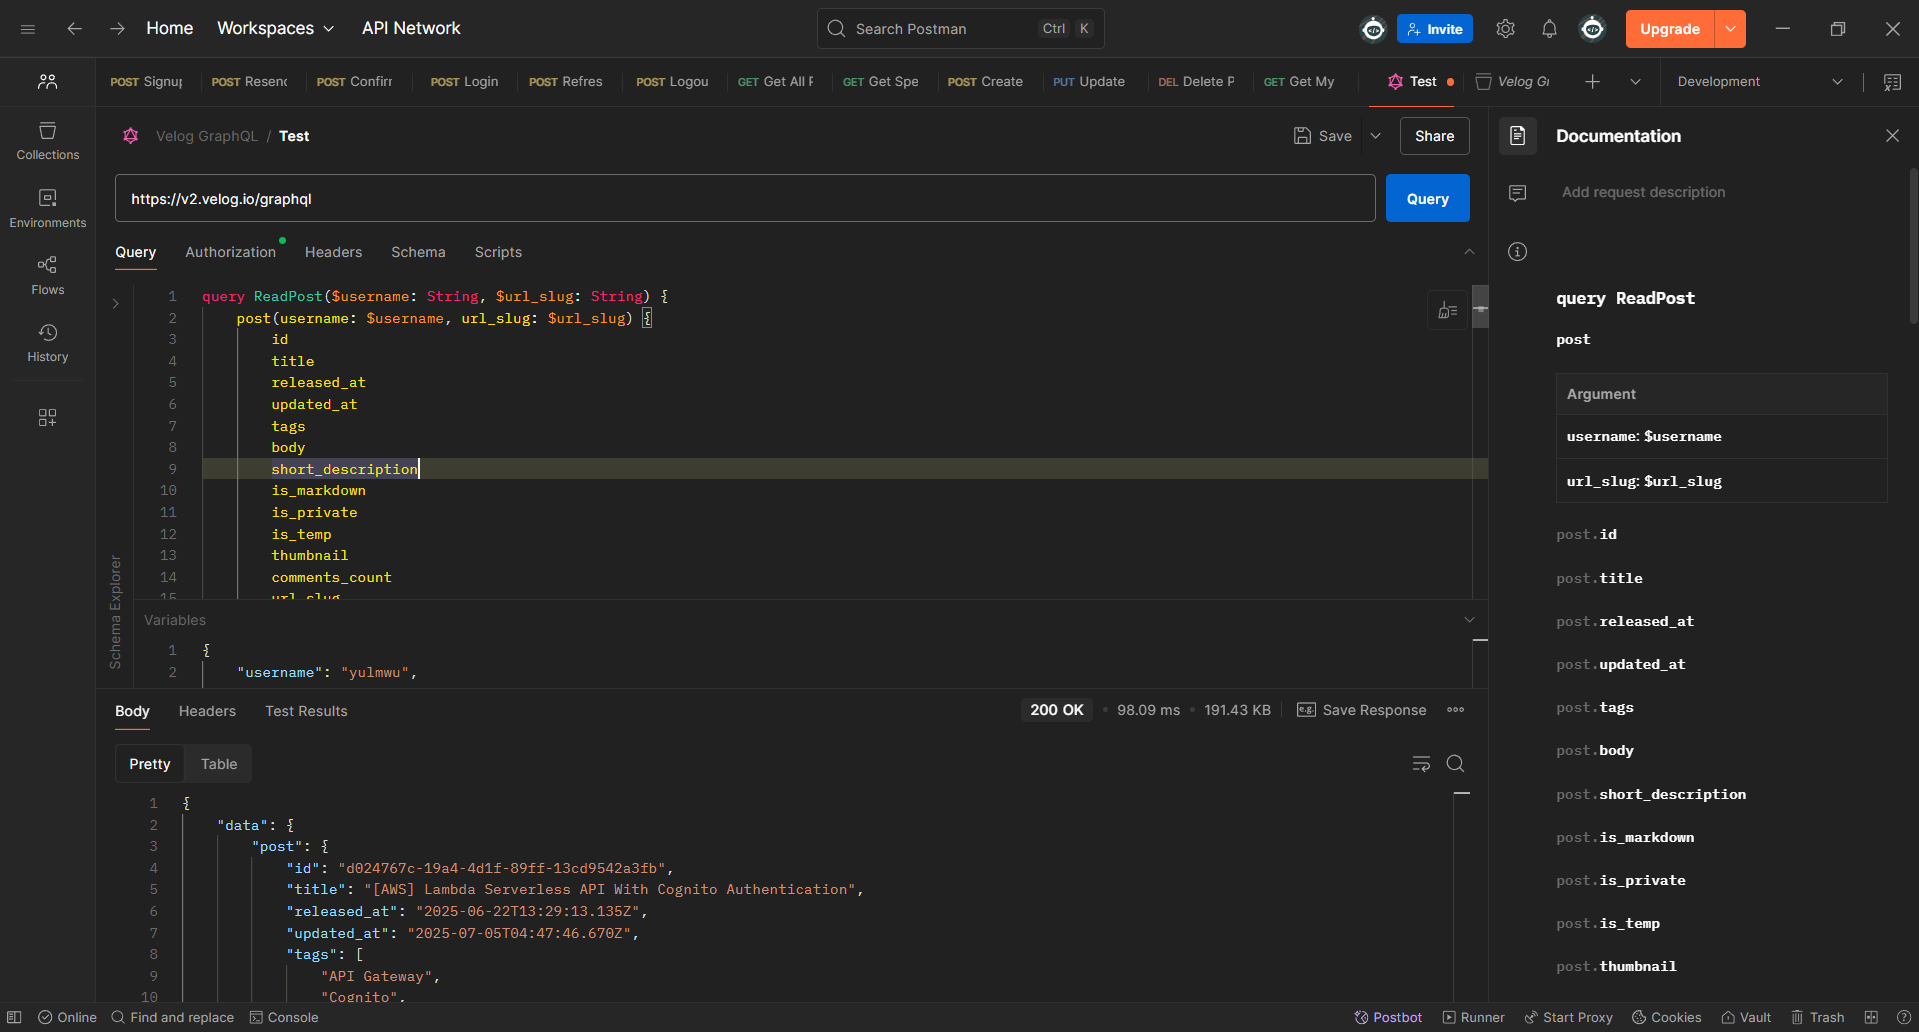The height and width of the screenshot is (1032, 1919).
Task: Open the Settings gear icon
Action: [x=1505, y=29]
